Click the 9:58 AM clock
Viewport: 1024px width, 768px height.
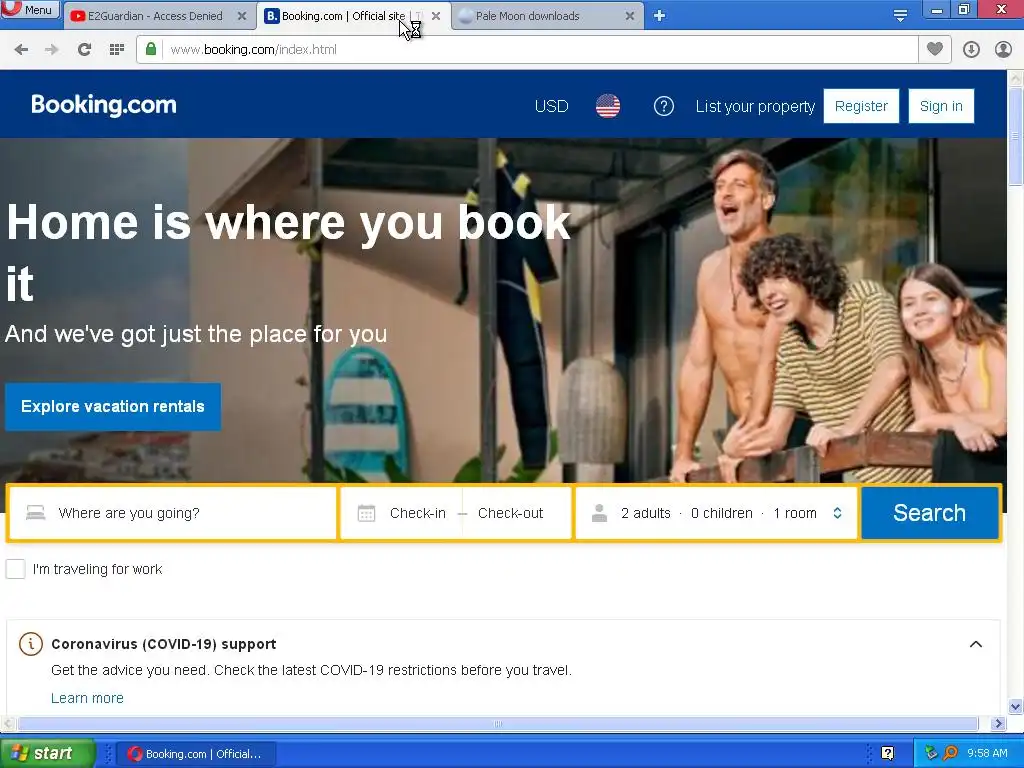tap(987, 754)
